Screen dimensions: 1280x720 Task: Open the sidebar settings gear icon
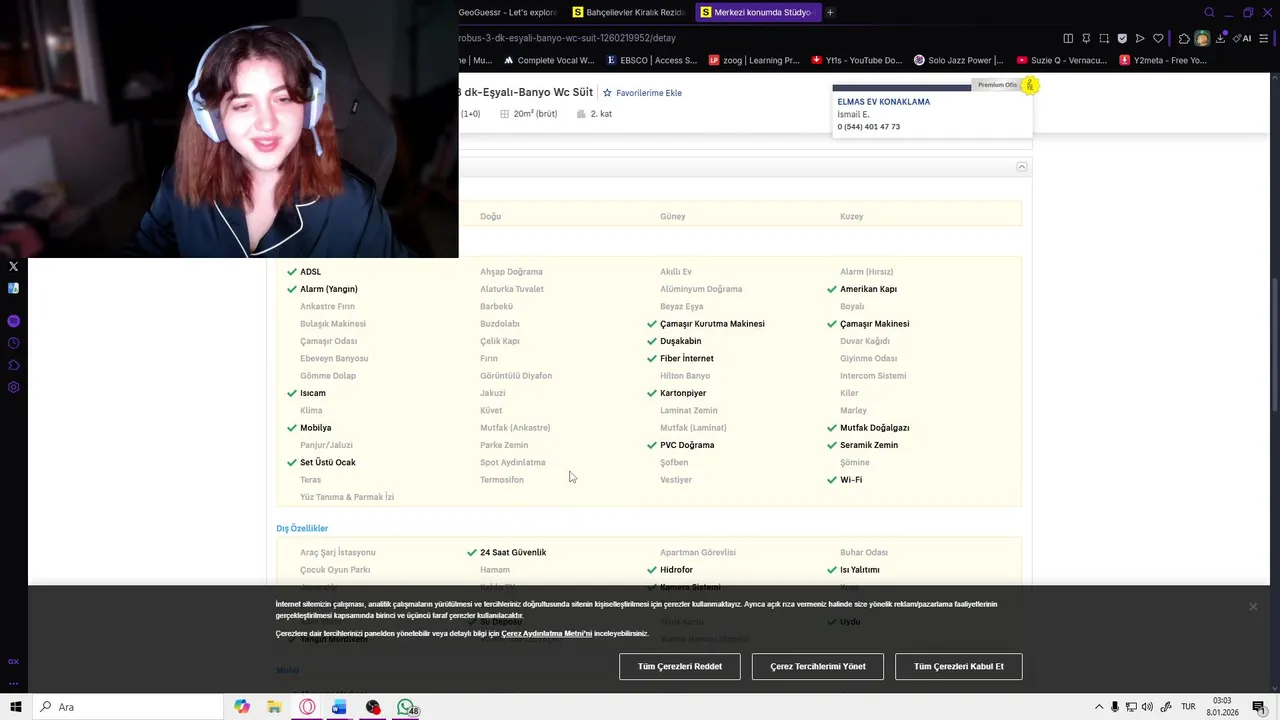click(13, 387)
